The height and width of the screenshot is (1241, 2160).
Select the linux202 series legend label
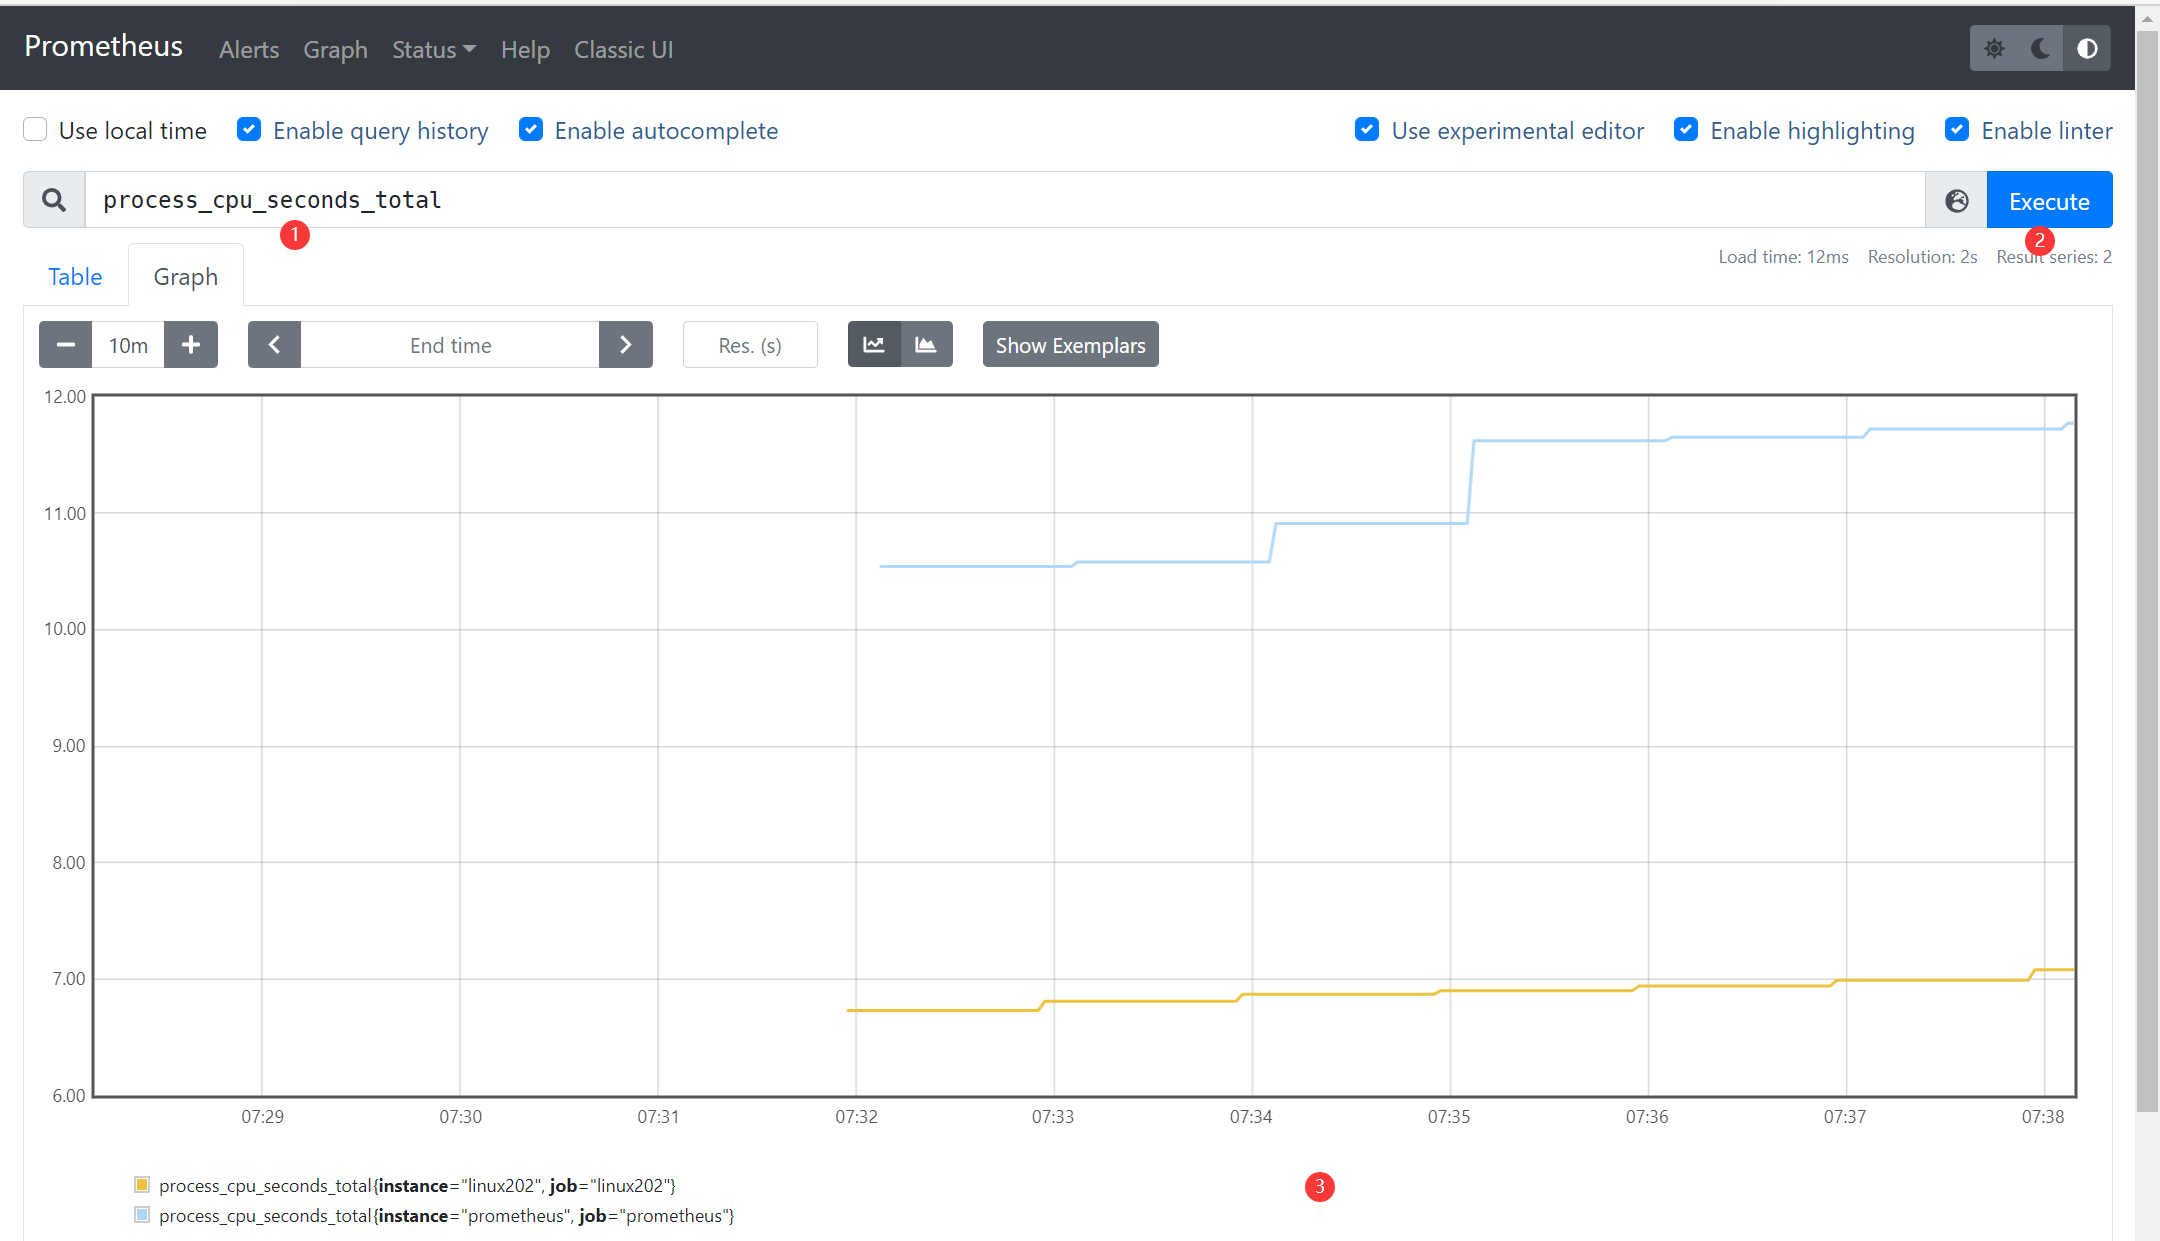417,1186
